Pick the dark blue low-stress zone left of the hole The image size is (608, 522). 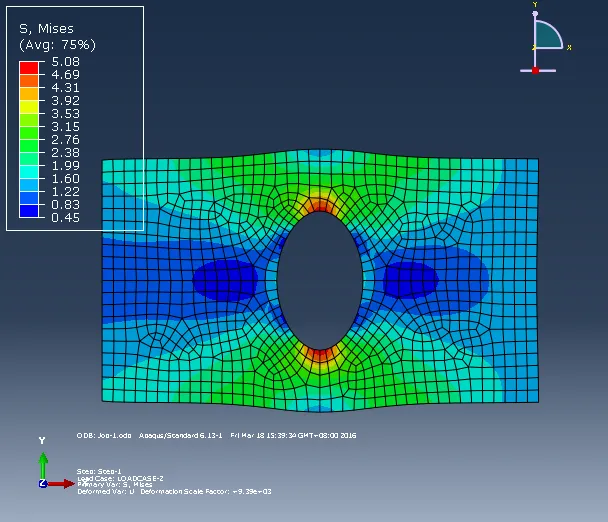[x=225, y=280]
